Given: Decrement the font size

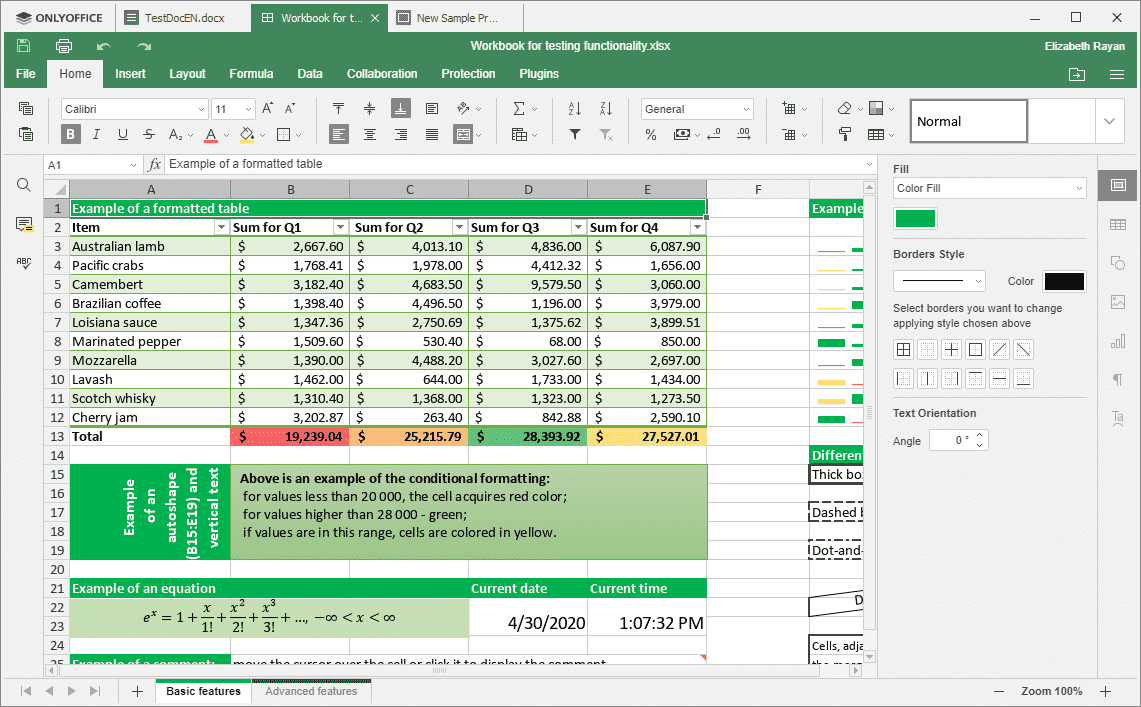Looking at the screenshot, I should coord(290,108).
